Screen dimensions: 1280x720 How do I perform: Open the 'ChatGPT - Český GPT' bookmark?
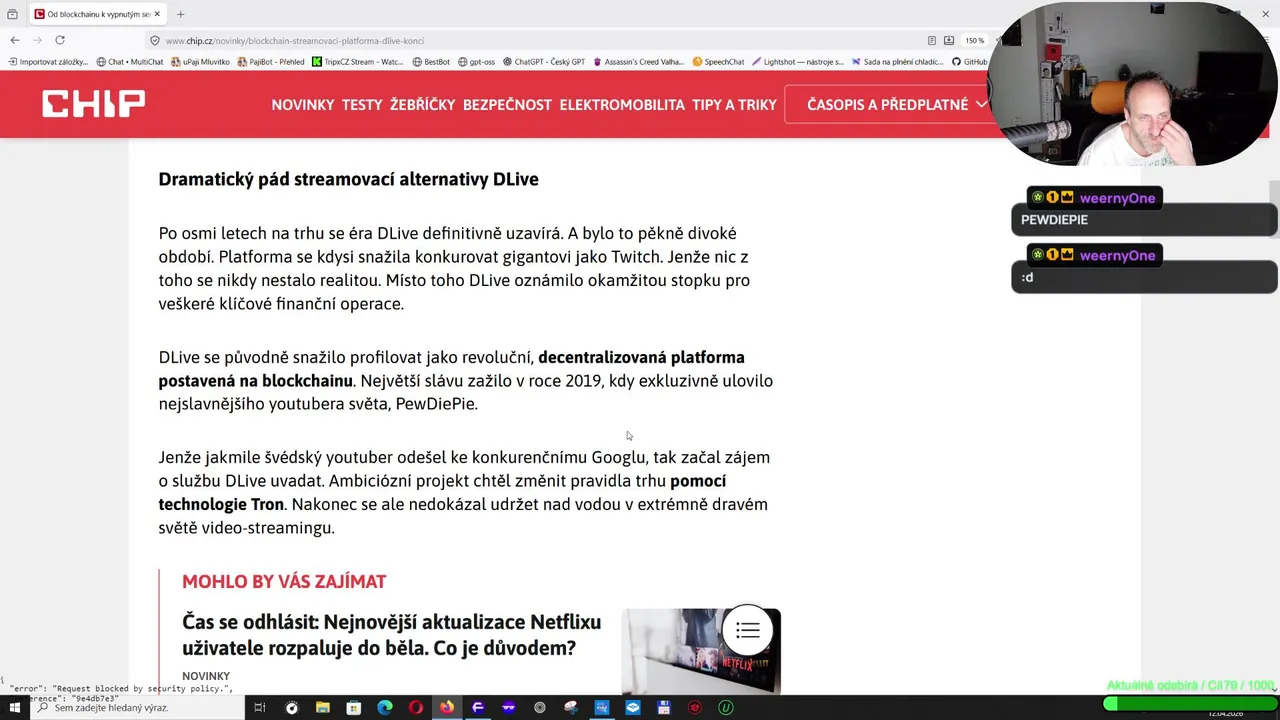pos(544,62)
